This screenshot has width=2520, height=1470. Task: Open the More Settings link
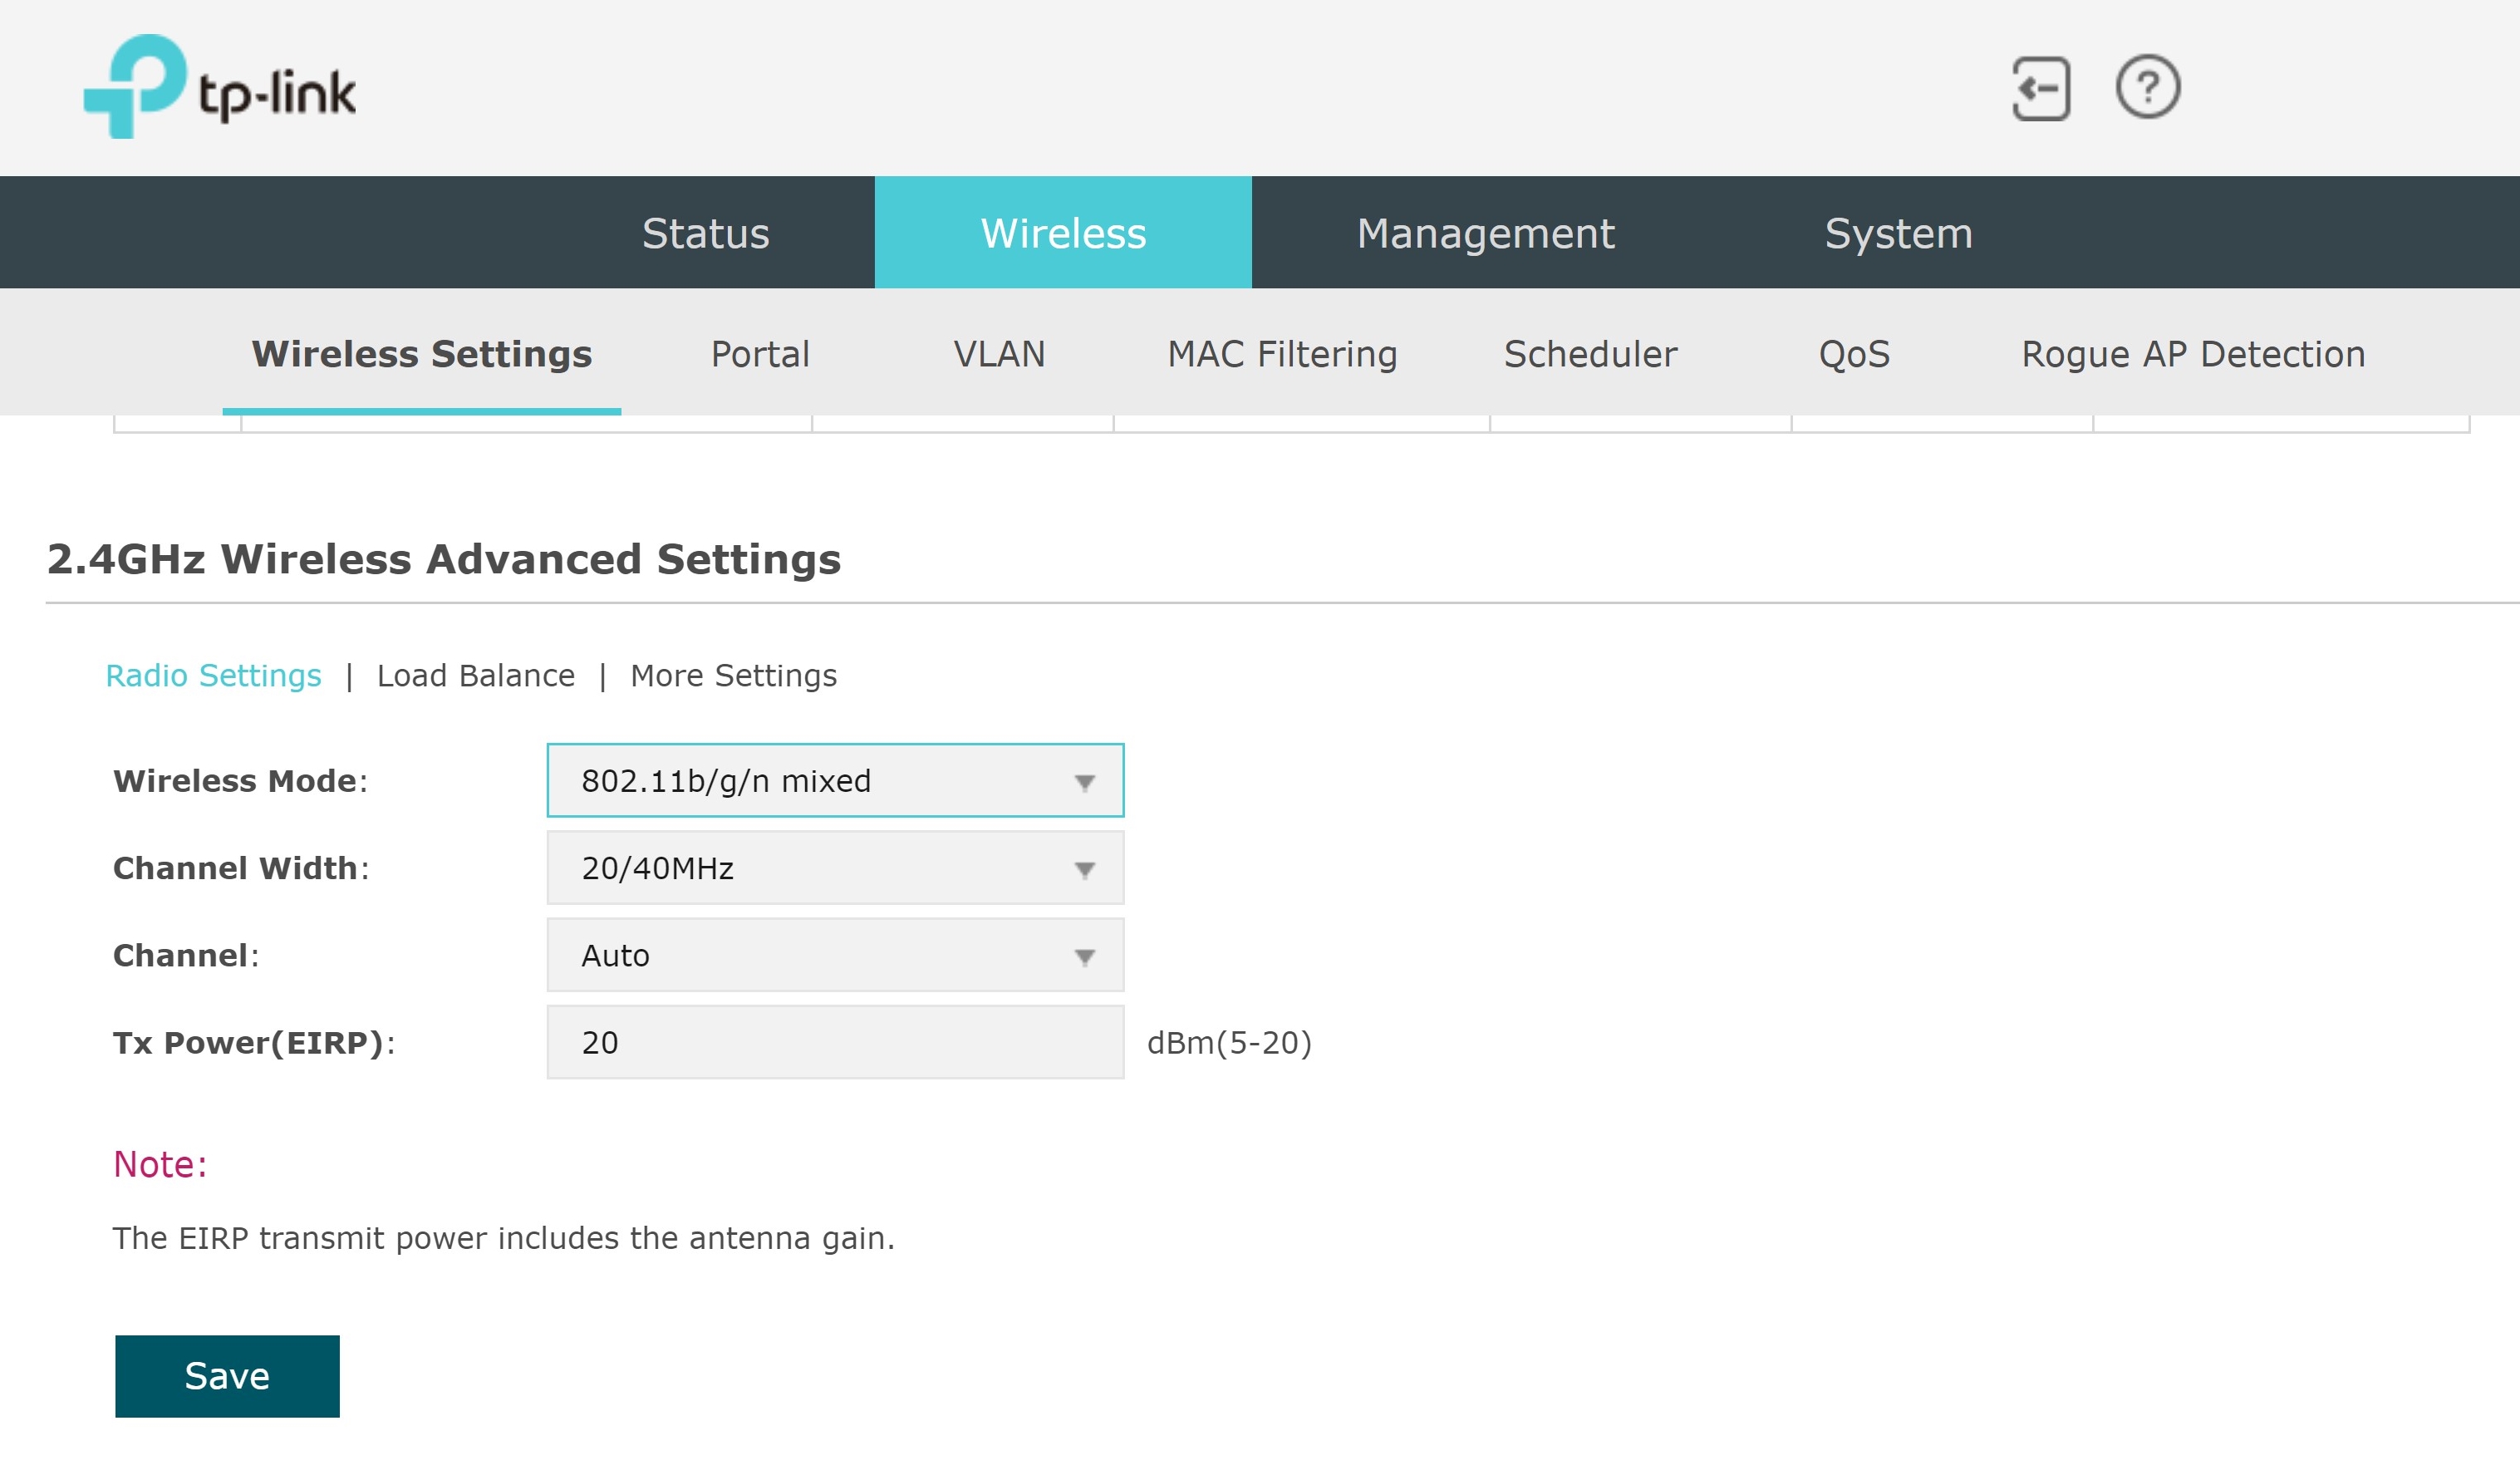tap(733, 676)
